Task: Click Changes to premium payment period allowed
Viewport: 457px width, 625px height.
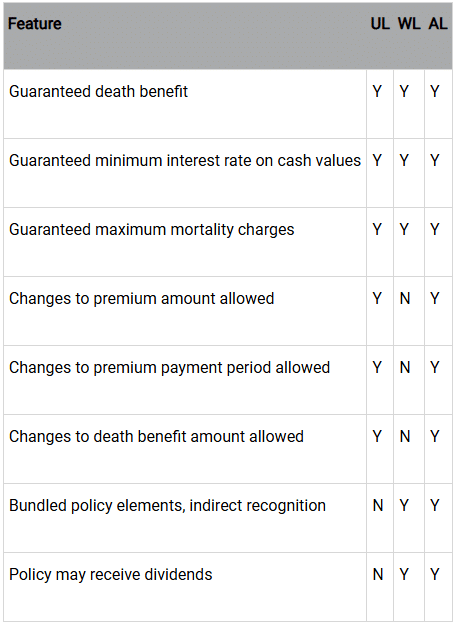Action: pyautogui.click(x=169, y=368)
